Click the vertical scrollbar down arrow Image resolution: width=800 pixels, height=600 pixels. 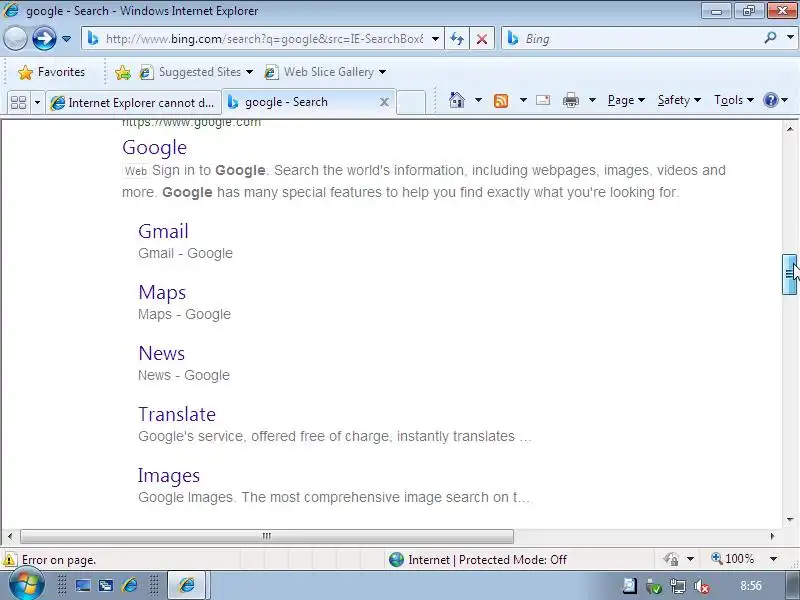pos(790,520)
